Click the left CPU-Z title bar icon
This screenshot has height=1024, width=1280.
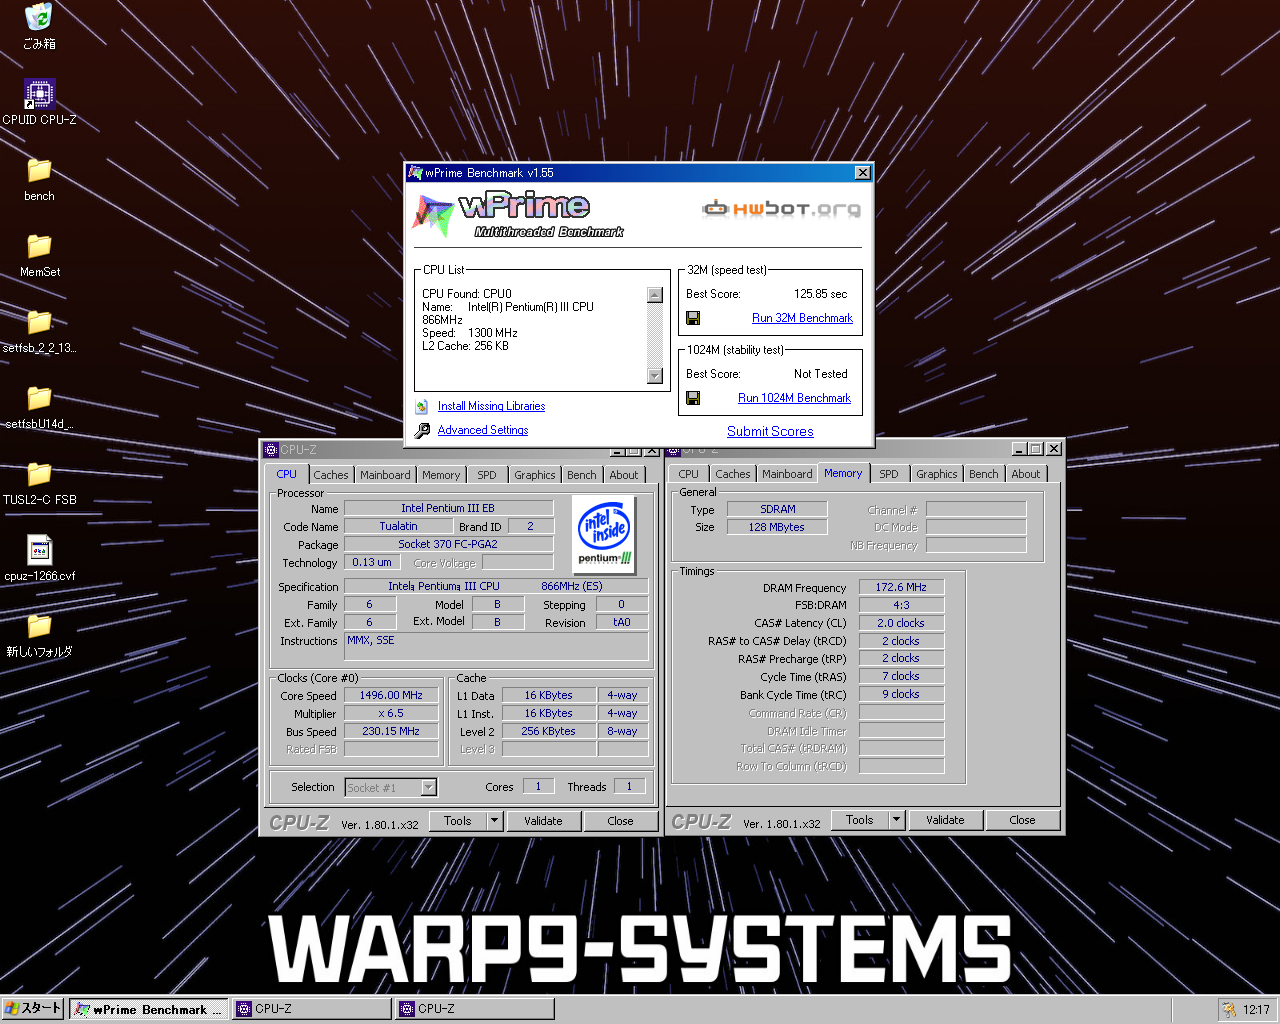click(270, 450)
